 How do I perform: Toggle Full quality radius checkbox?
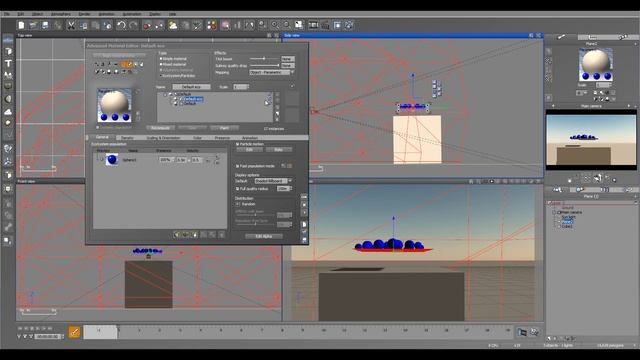click(x=238, y=189)
